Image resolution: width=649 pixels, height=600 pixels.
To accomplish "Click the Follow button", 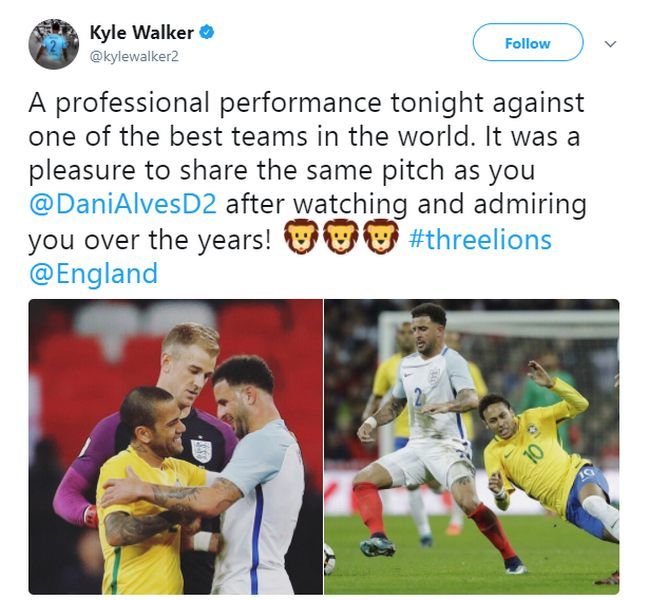I will (528, 43).
